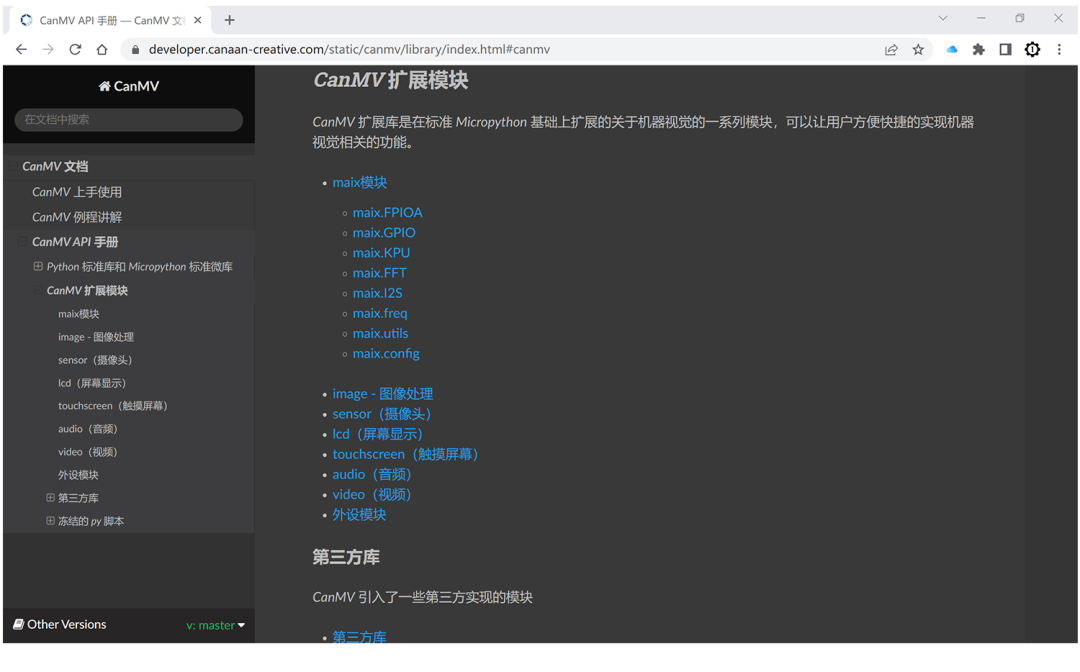
Task: Open maix.I2S link
Action: (377, 293)
